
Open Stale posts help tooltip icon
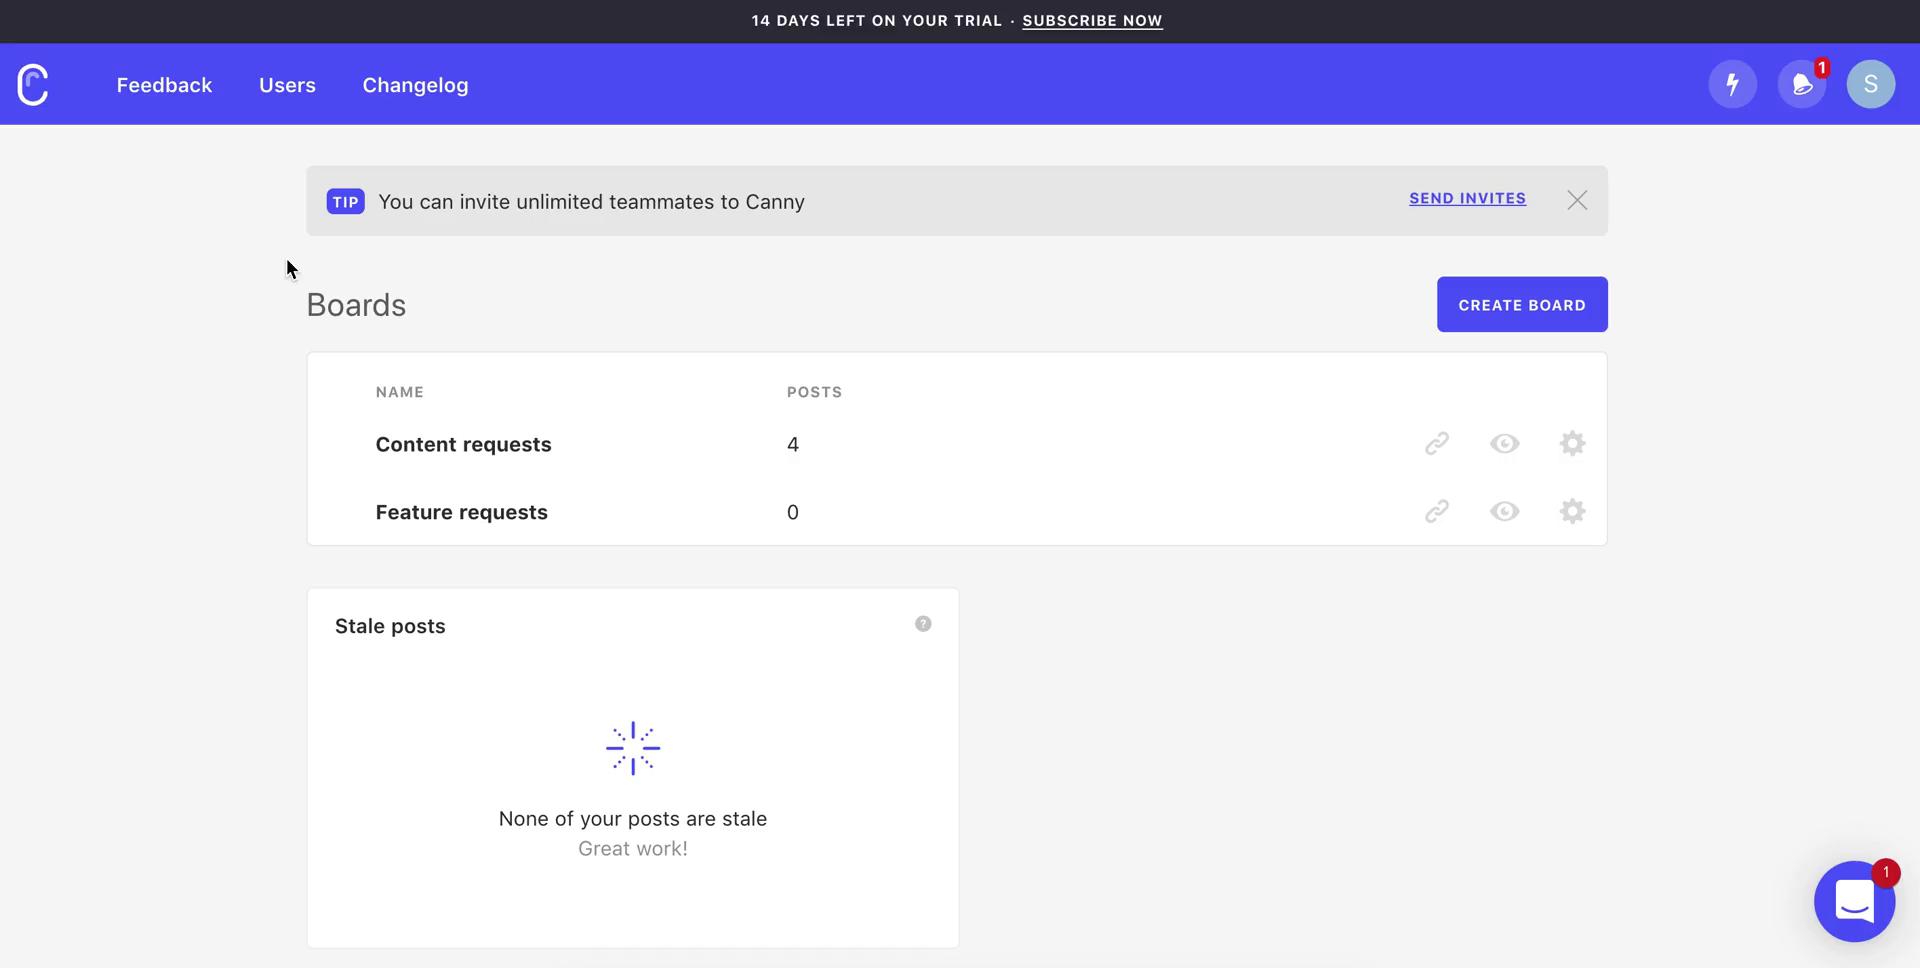pyautogui.click(x=923, y=623)
